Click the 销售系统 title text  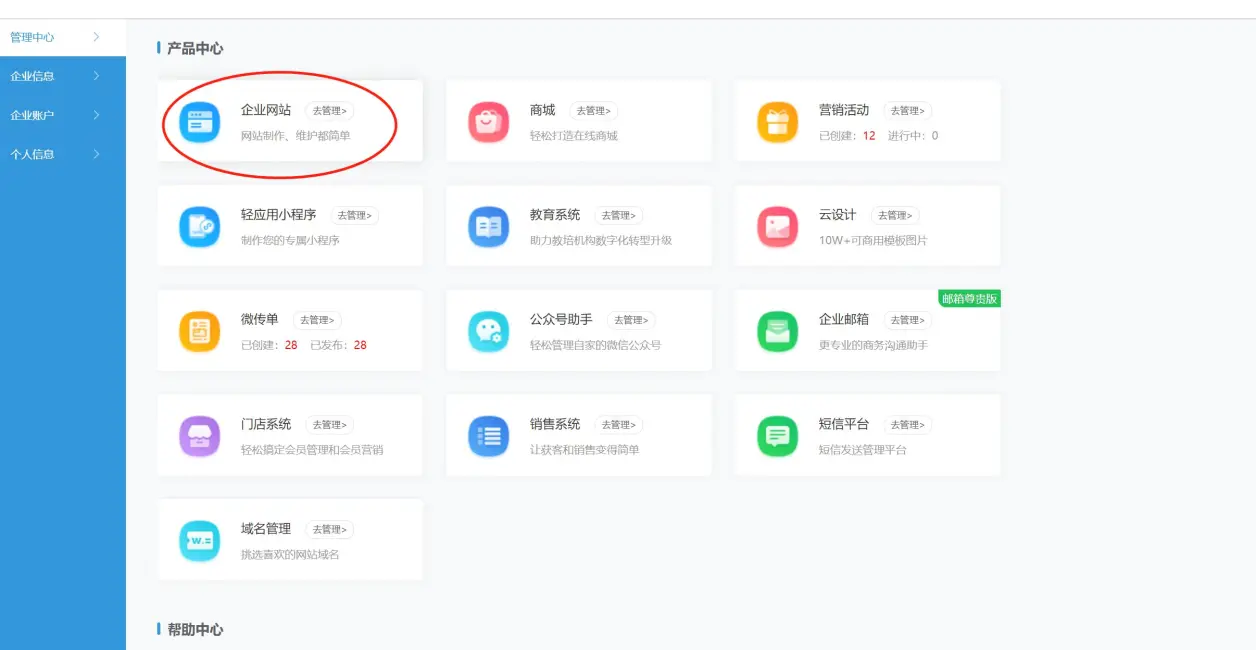[x=555, y=424]
